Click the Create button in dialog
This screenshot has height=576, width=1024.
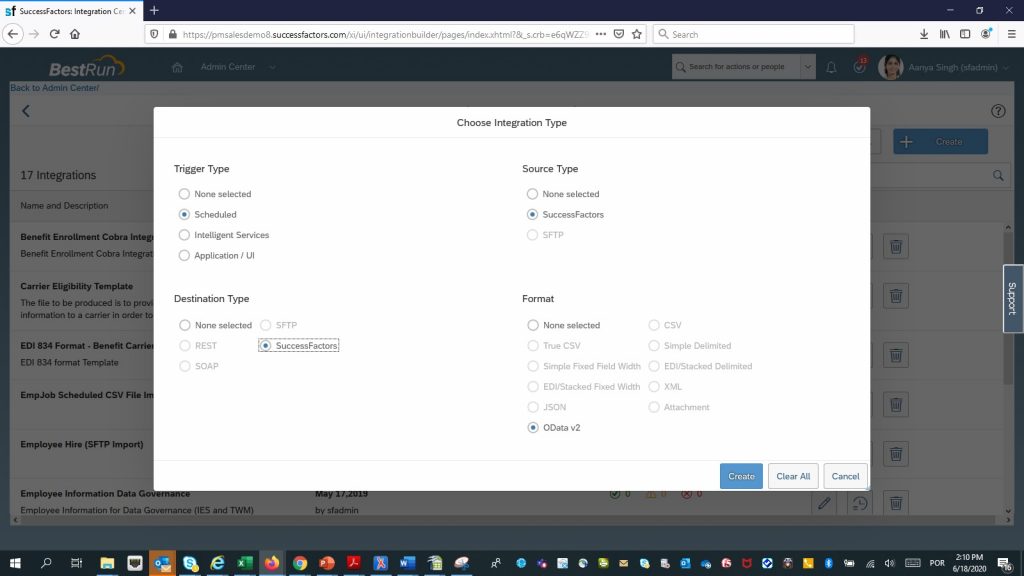(x=741, y=476)
